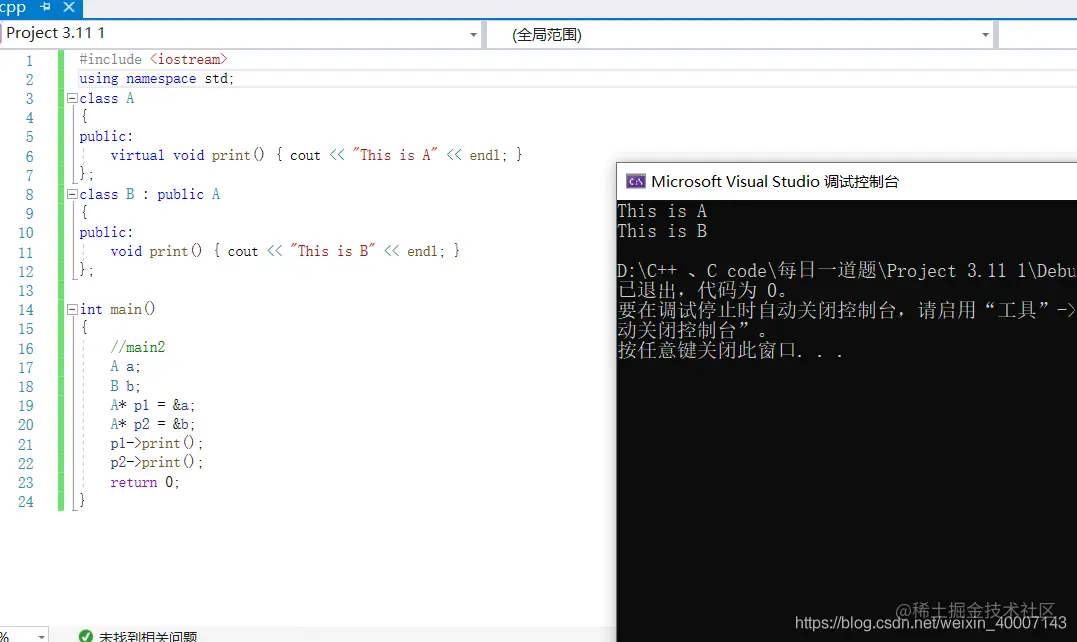Click the "This is A" string literal in code
Image resolution: width=1077 pixels, height=642 pixels.
point(395,155)
